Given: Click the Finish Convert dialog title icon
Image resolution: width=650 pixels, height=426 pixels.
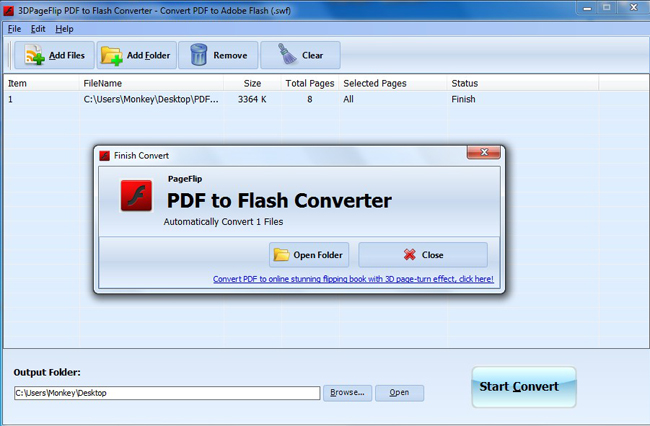Looking at the screenshot, I should click(104, 156).
